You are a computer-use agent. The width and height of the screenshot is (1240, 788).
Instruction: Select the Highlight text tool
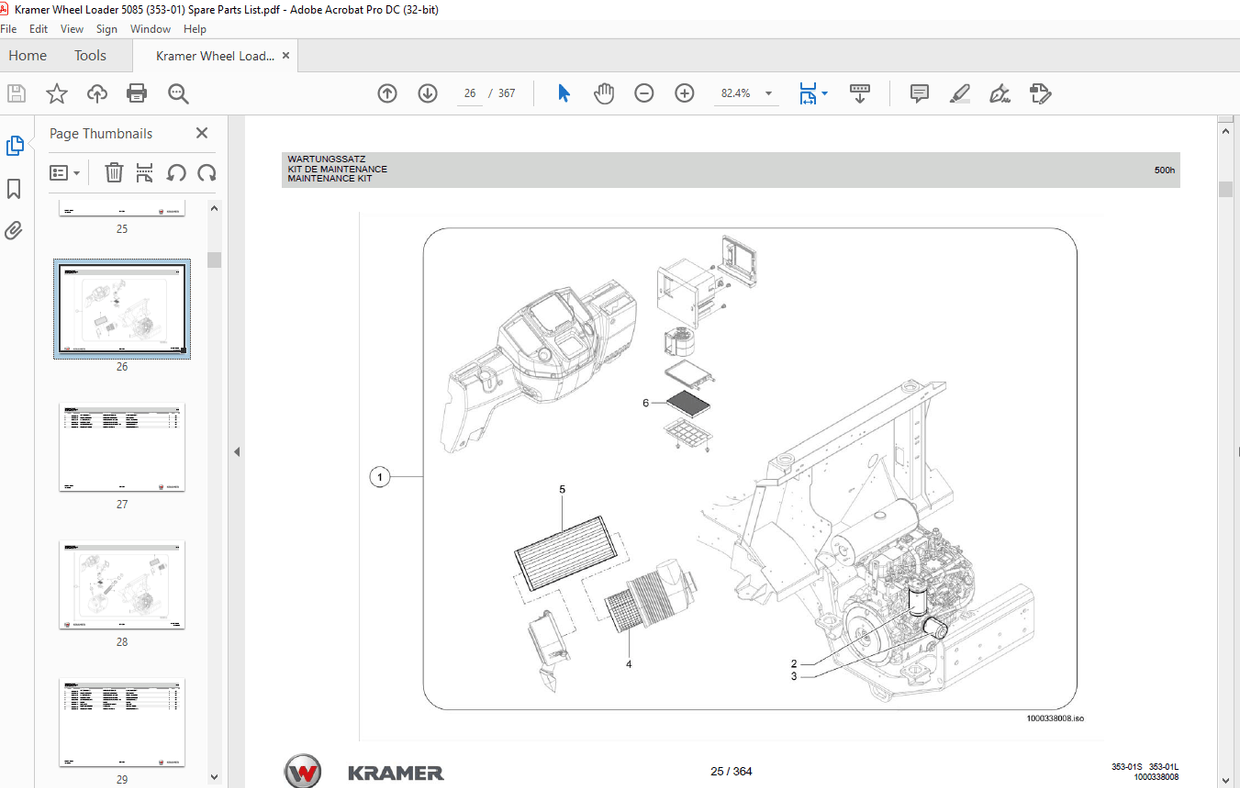(959, 92)
